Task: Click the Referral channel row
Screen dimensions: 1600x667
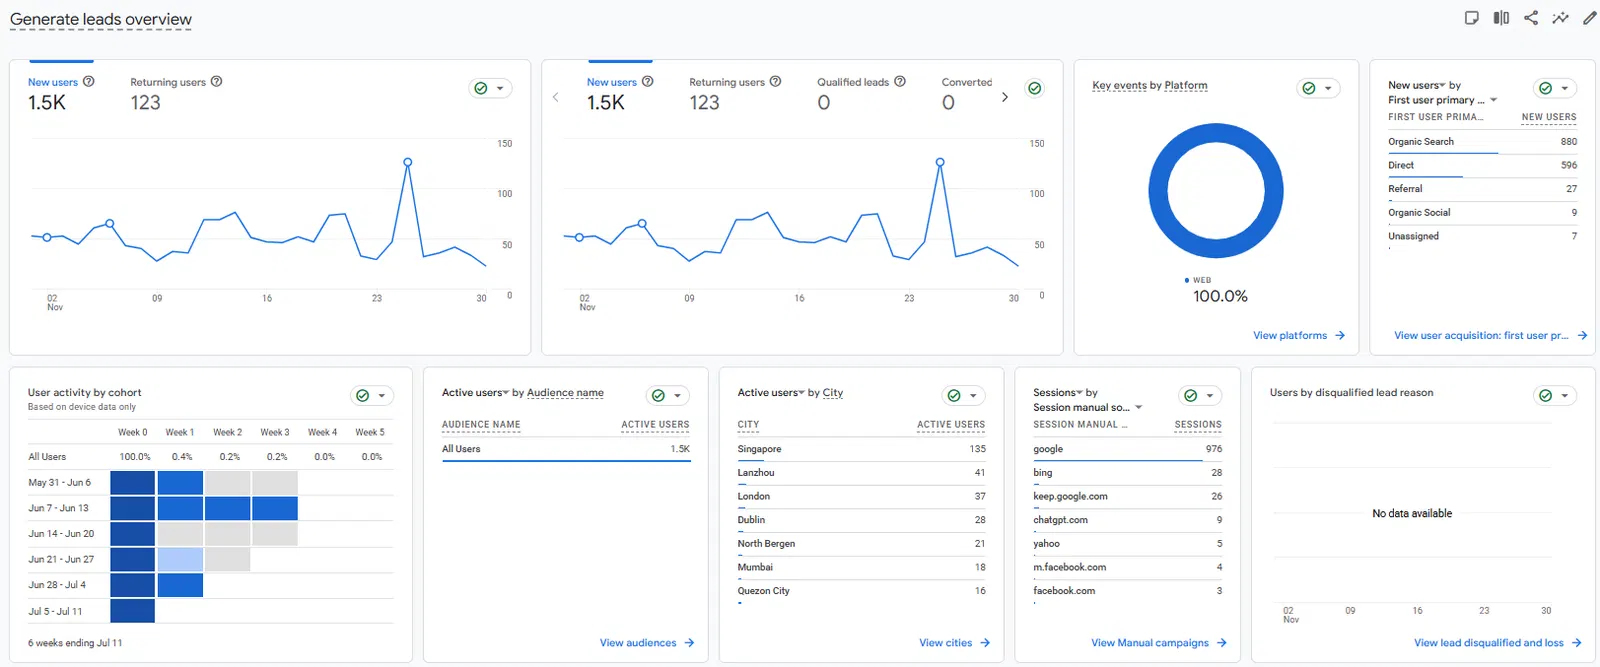Action: click(1482, 189)
